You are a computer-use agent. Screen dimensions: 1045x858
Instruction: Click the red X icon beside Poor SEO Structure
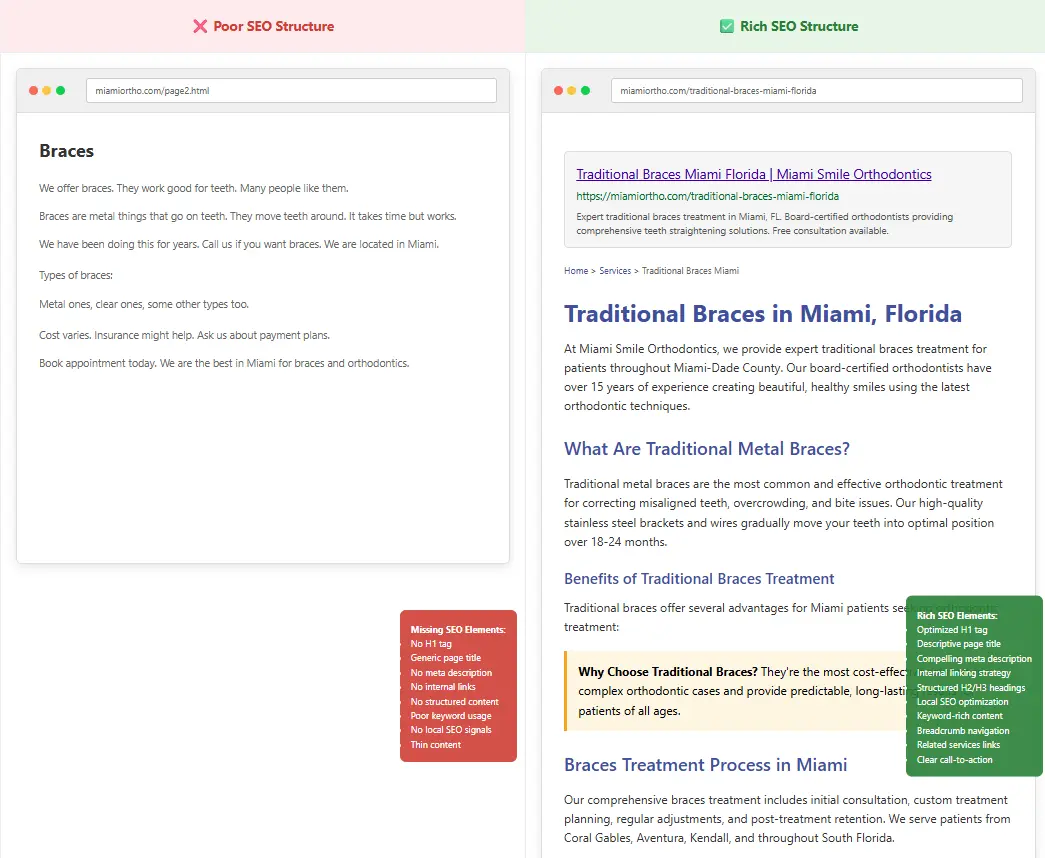tap(200, 26)
